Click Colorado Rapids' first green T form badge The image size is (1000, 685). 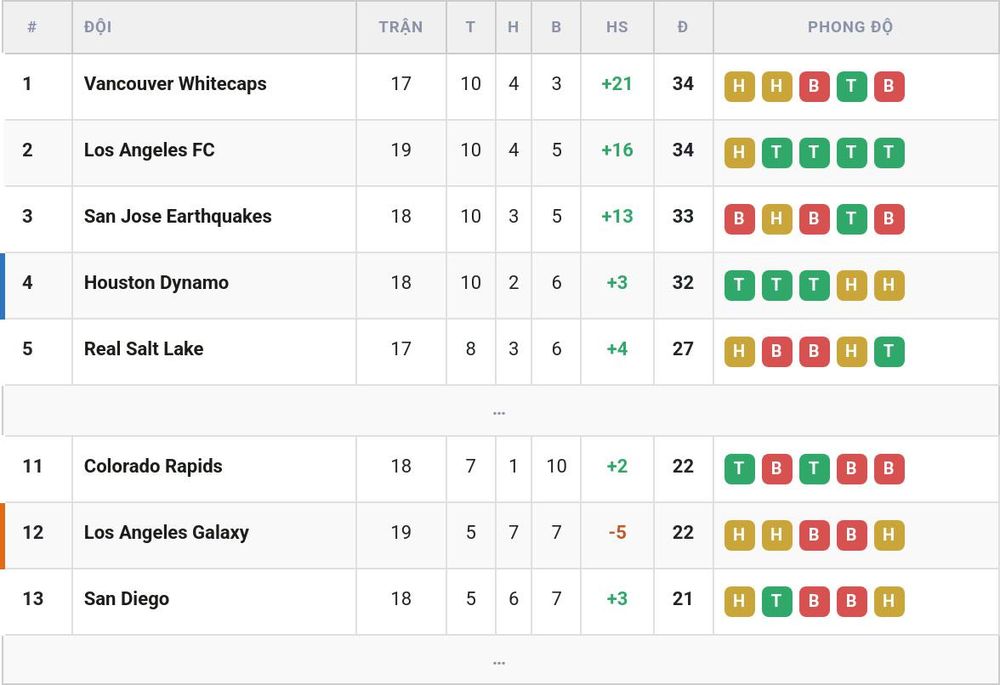739,469
